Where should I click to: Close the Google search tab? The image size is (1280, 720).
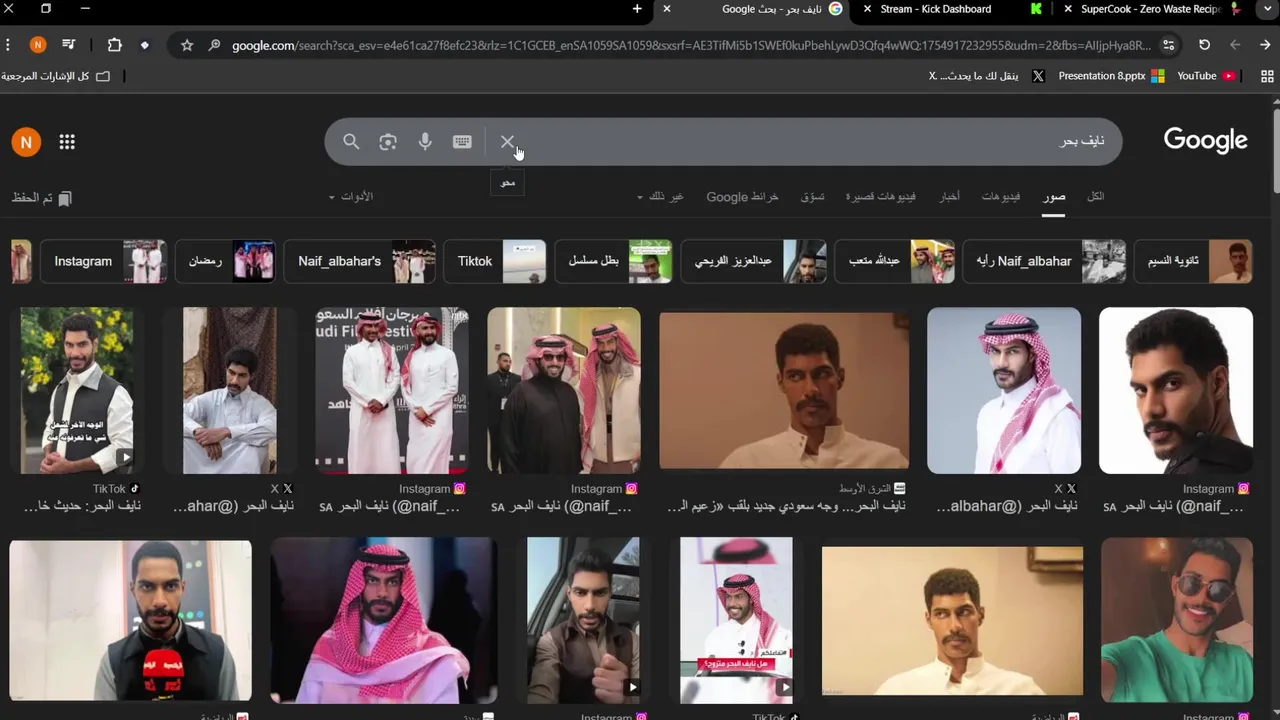click(667, 9)
